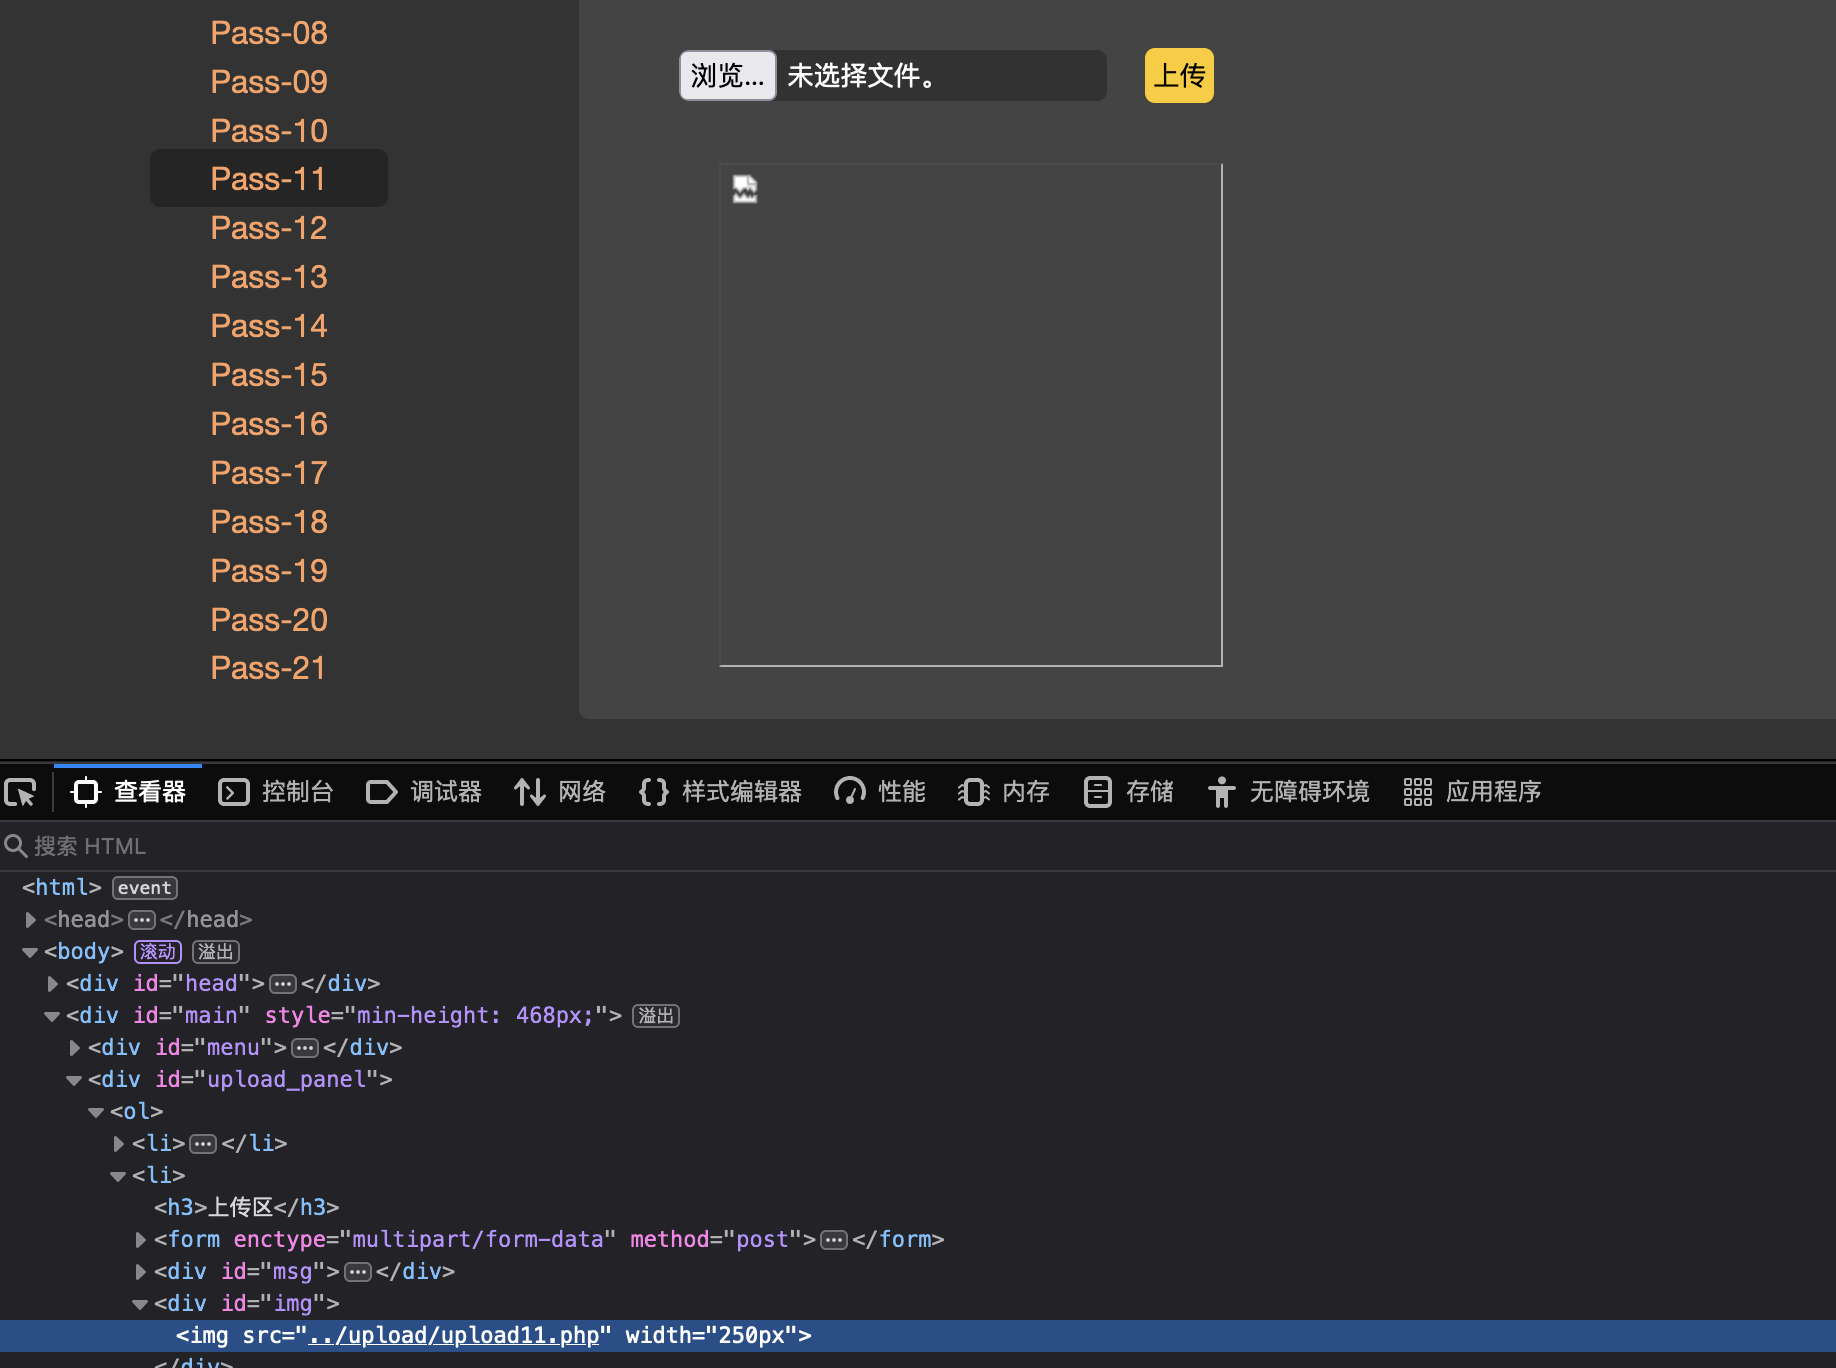Collapse the div id="img" node
The height and width of the screenshot is (1368, 1836).
pyautogui.click(x=140, y=1304)
